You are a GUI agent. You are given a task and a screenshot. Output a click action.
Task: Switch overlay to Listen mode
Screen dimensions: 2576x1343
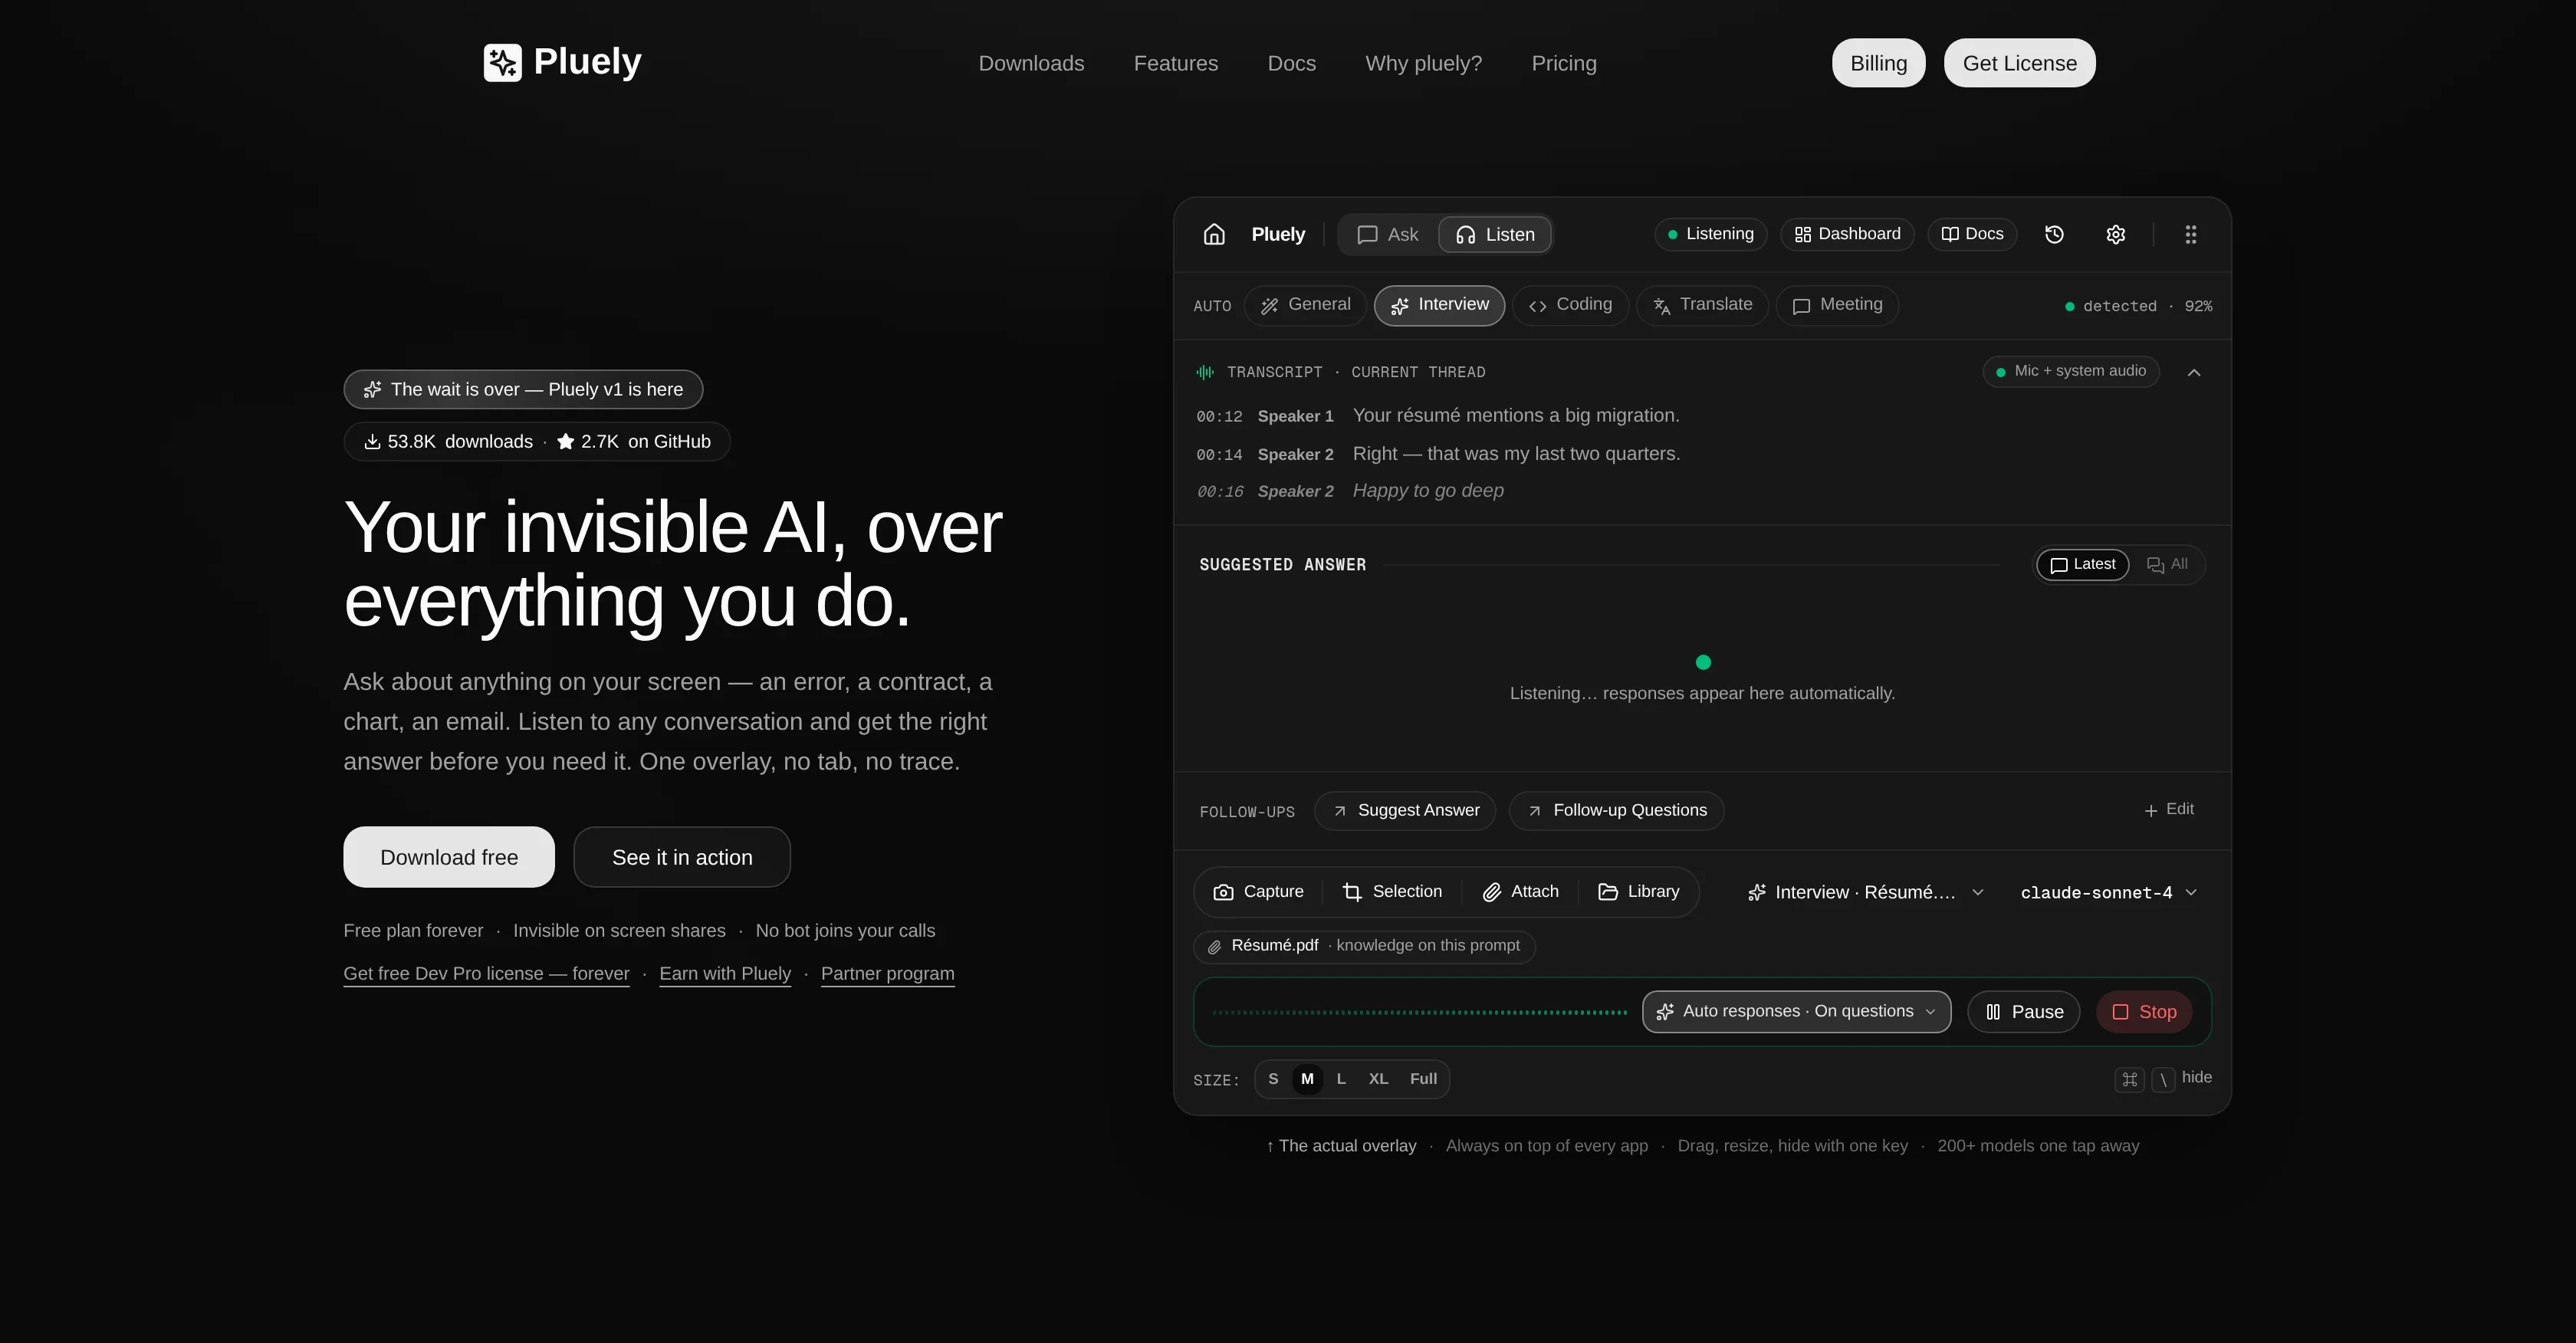point(1495,235)
